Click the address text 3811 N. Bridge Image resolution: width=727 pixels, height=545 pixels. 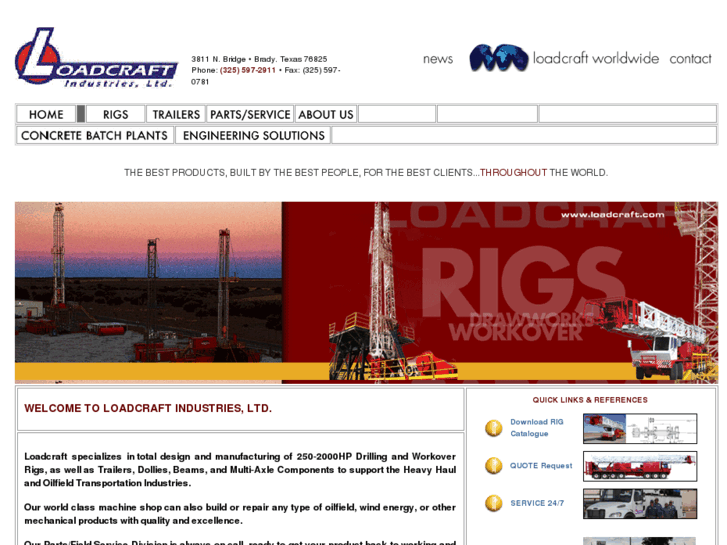click(218, 59)
